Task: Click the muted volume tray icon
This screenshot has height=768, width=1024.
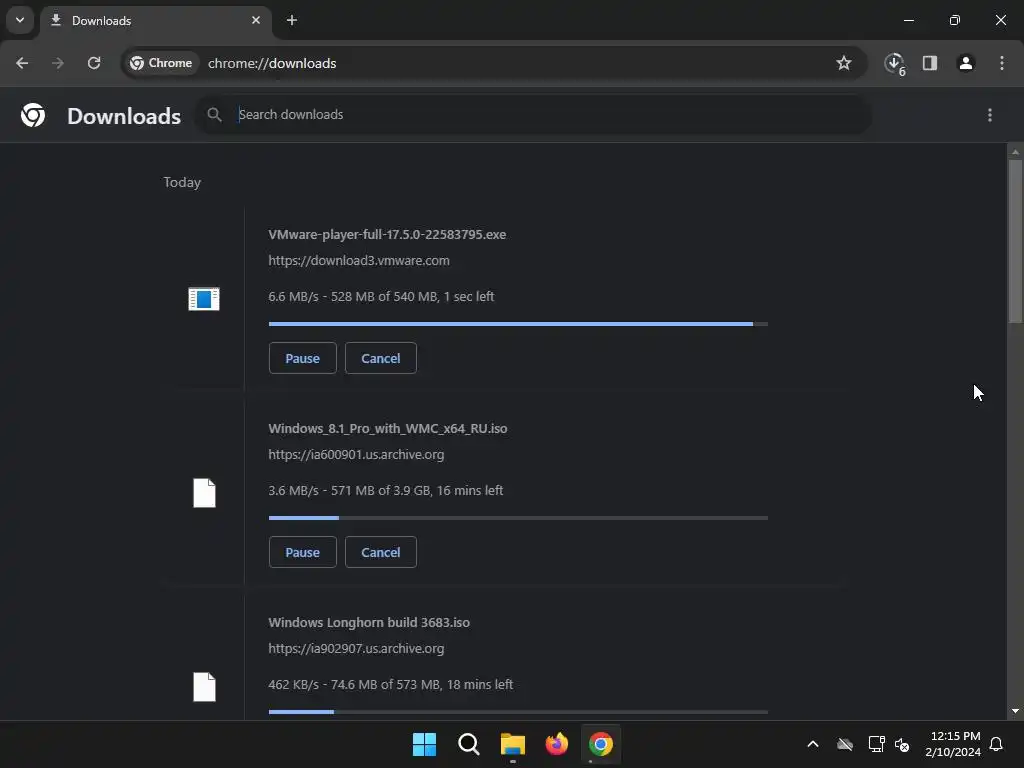Action: coord(902,744)
